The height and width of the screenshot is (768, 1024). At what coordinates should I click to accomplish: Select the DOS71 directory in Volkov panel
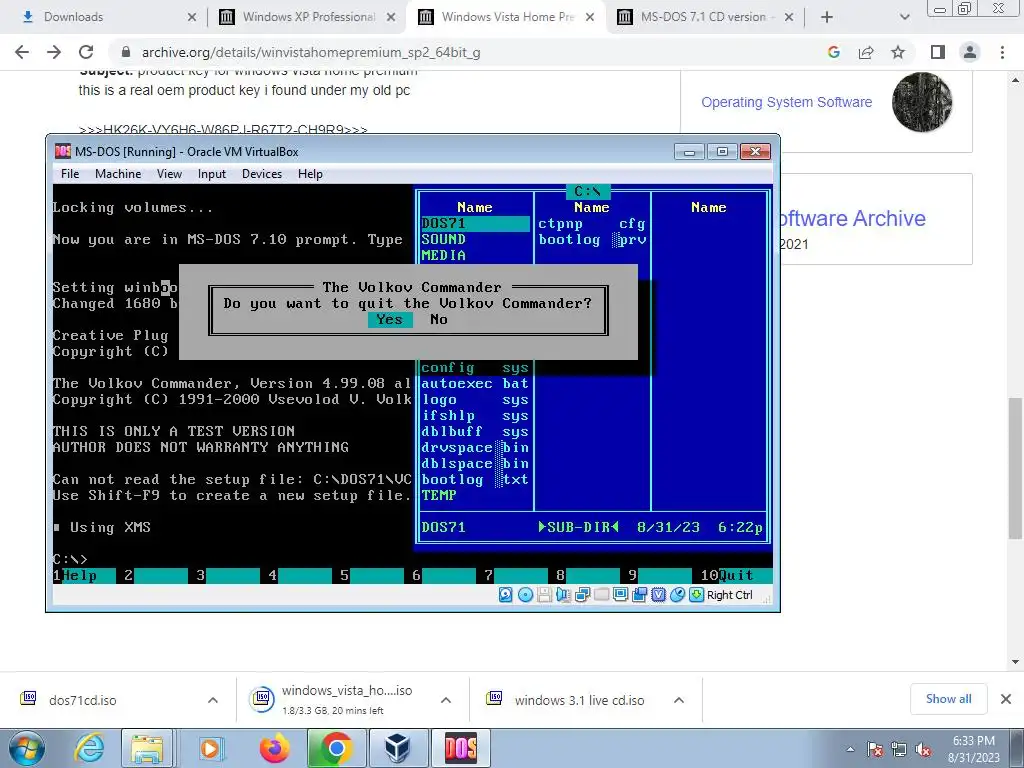point(475,223)
